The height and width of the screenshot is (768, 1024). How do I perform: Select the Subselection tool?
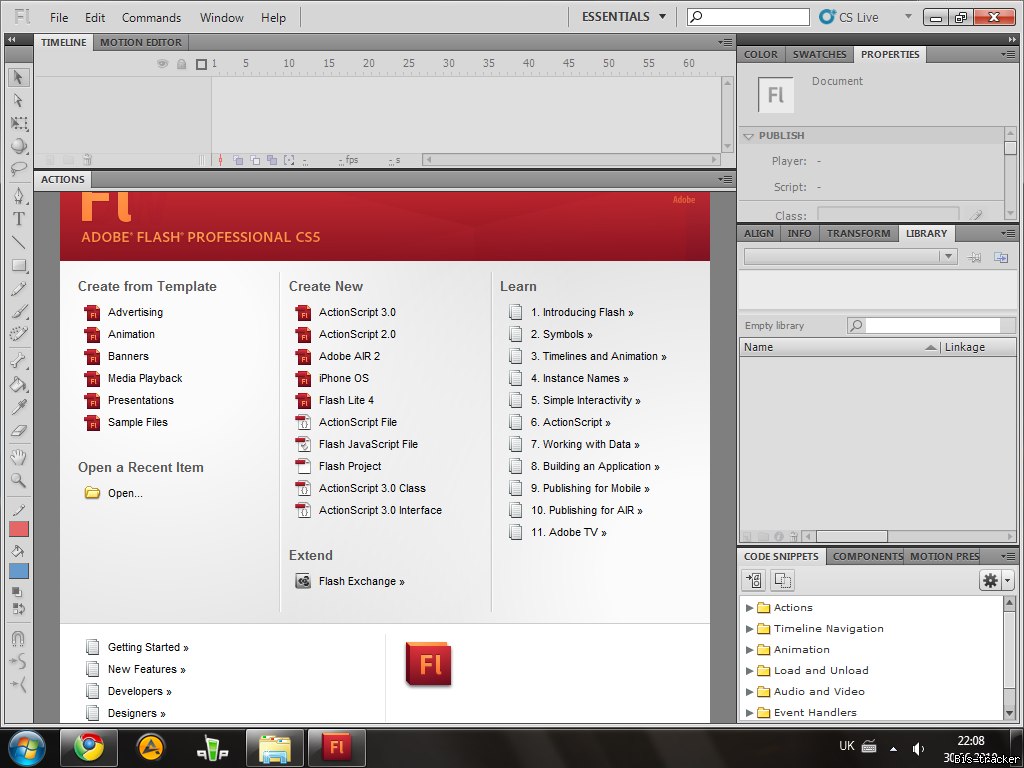[x=18, y=100]
